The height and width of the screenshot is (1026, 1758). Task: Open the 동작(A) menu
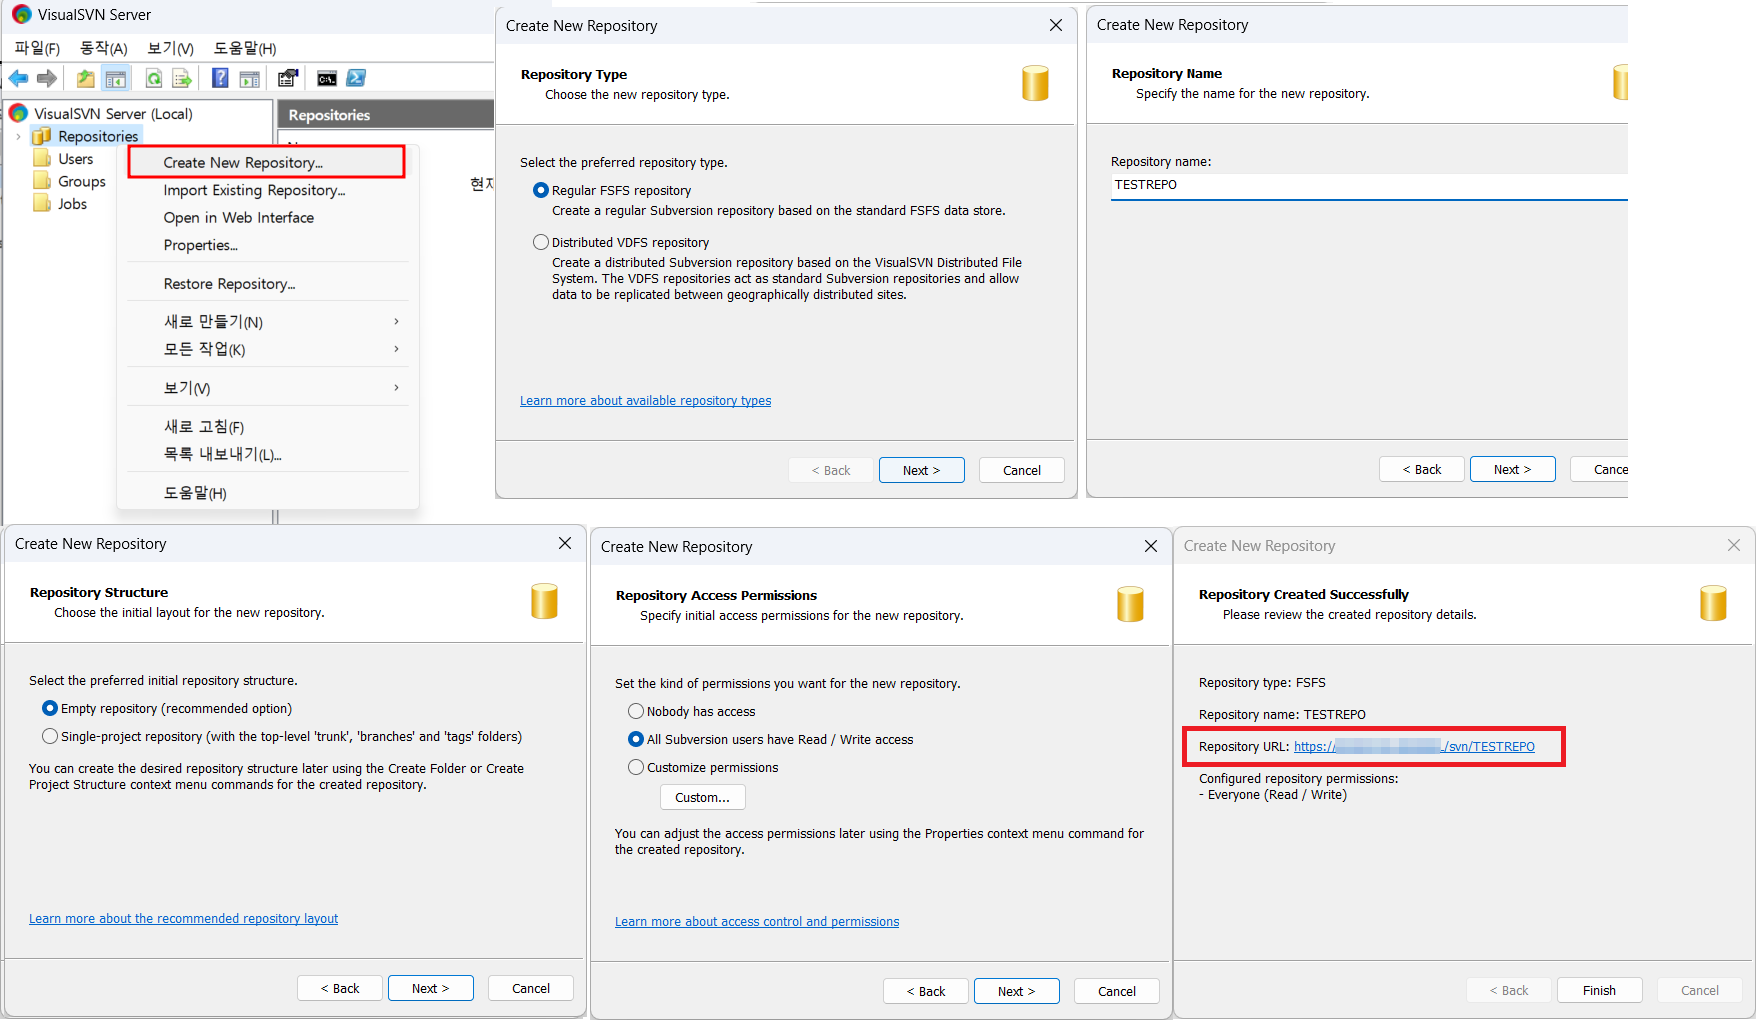point(104,48)
